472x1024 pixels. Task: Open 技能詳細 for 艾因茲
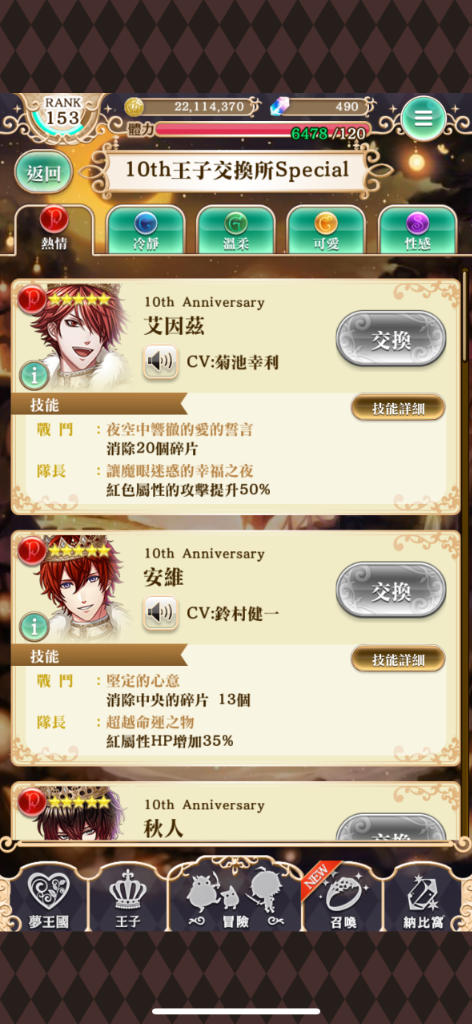click(398, 409)
